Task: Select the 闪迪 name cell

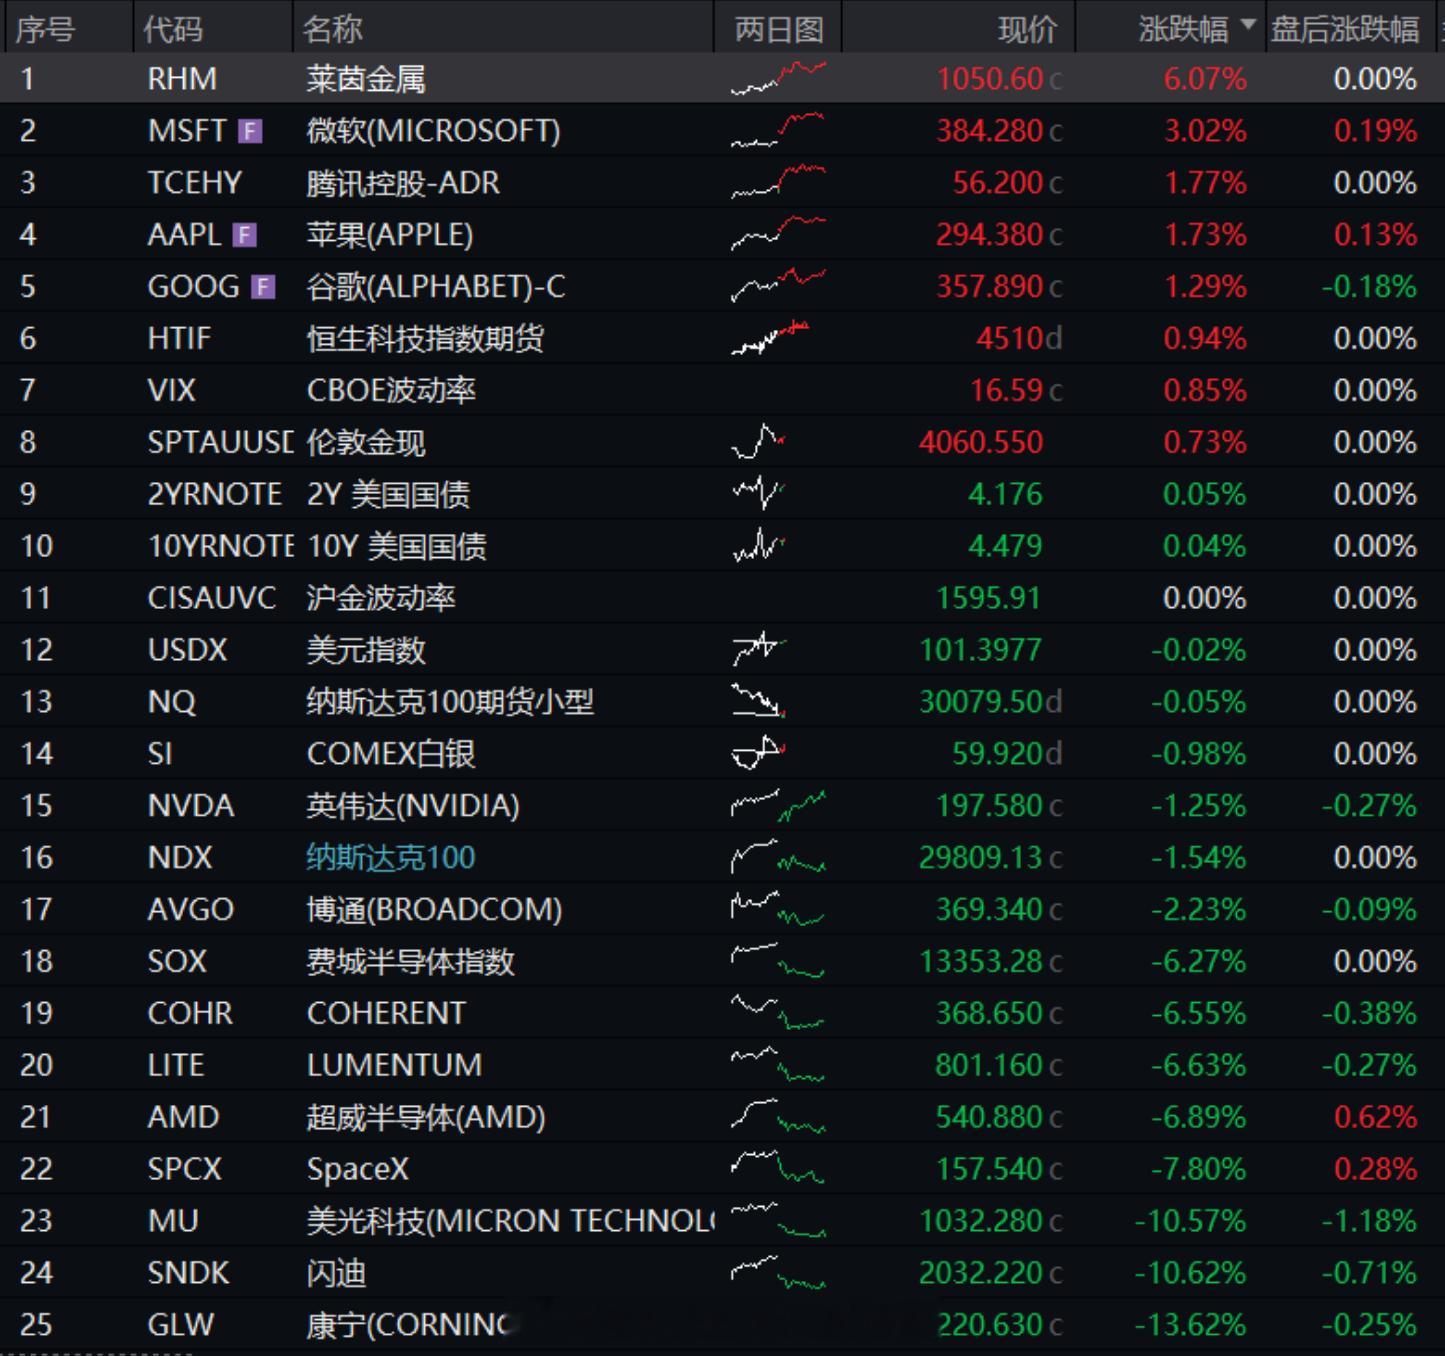Action: pyautogui.click(x=336, y=1274)
